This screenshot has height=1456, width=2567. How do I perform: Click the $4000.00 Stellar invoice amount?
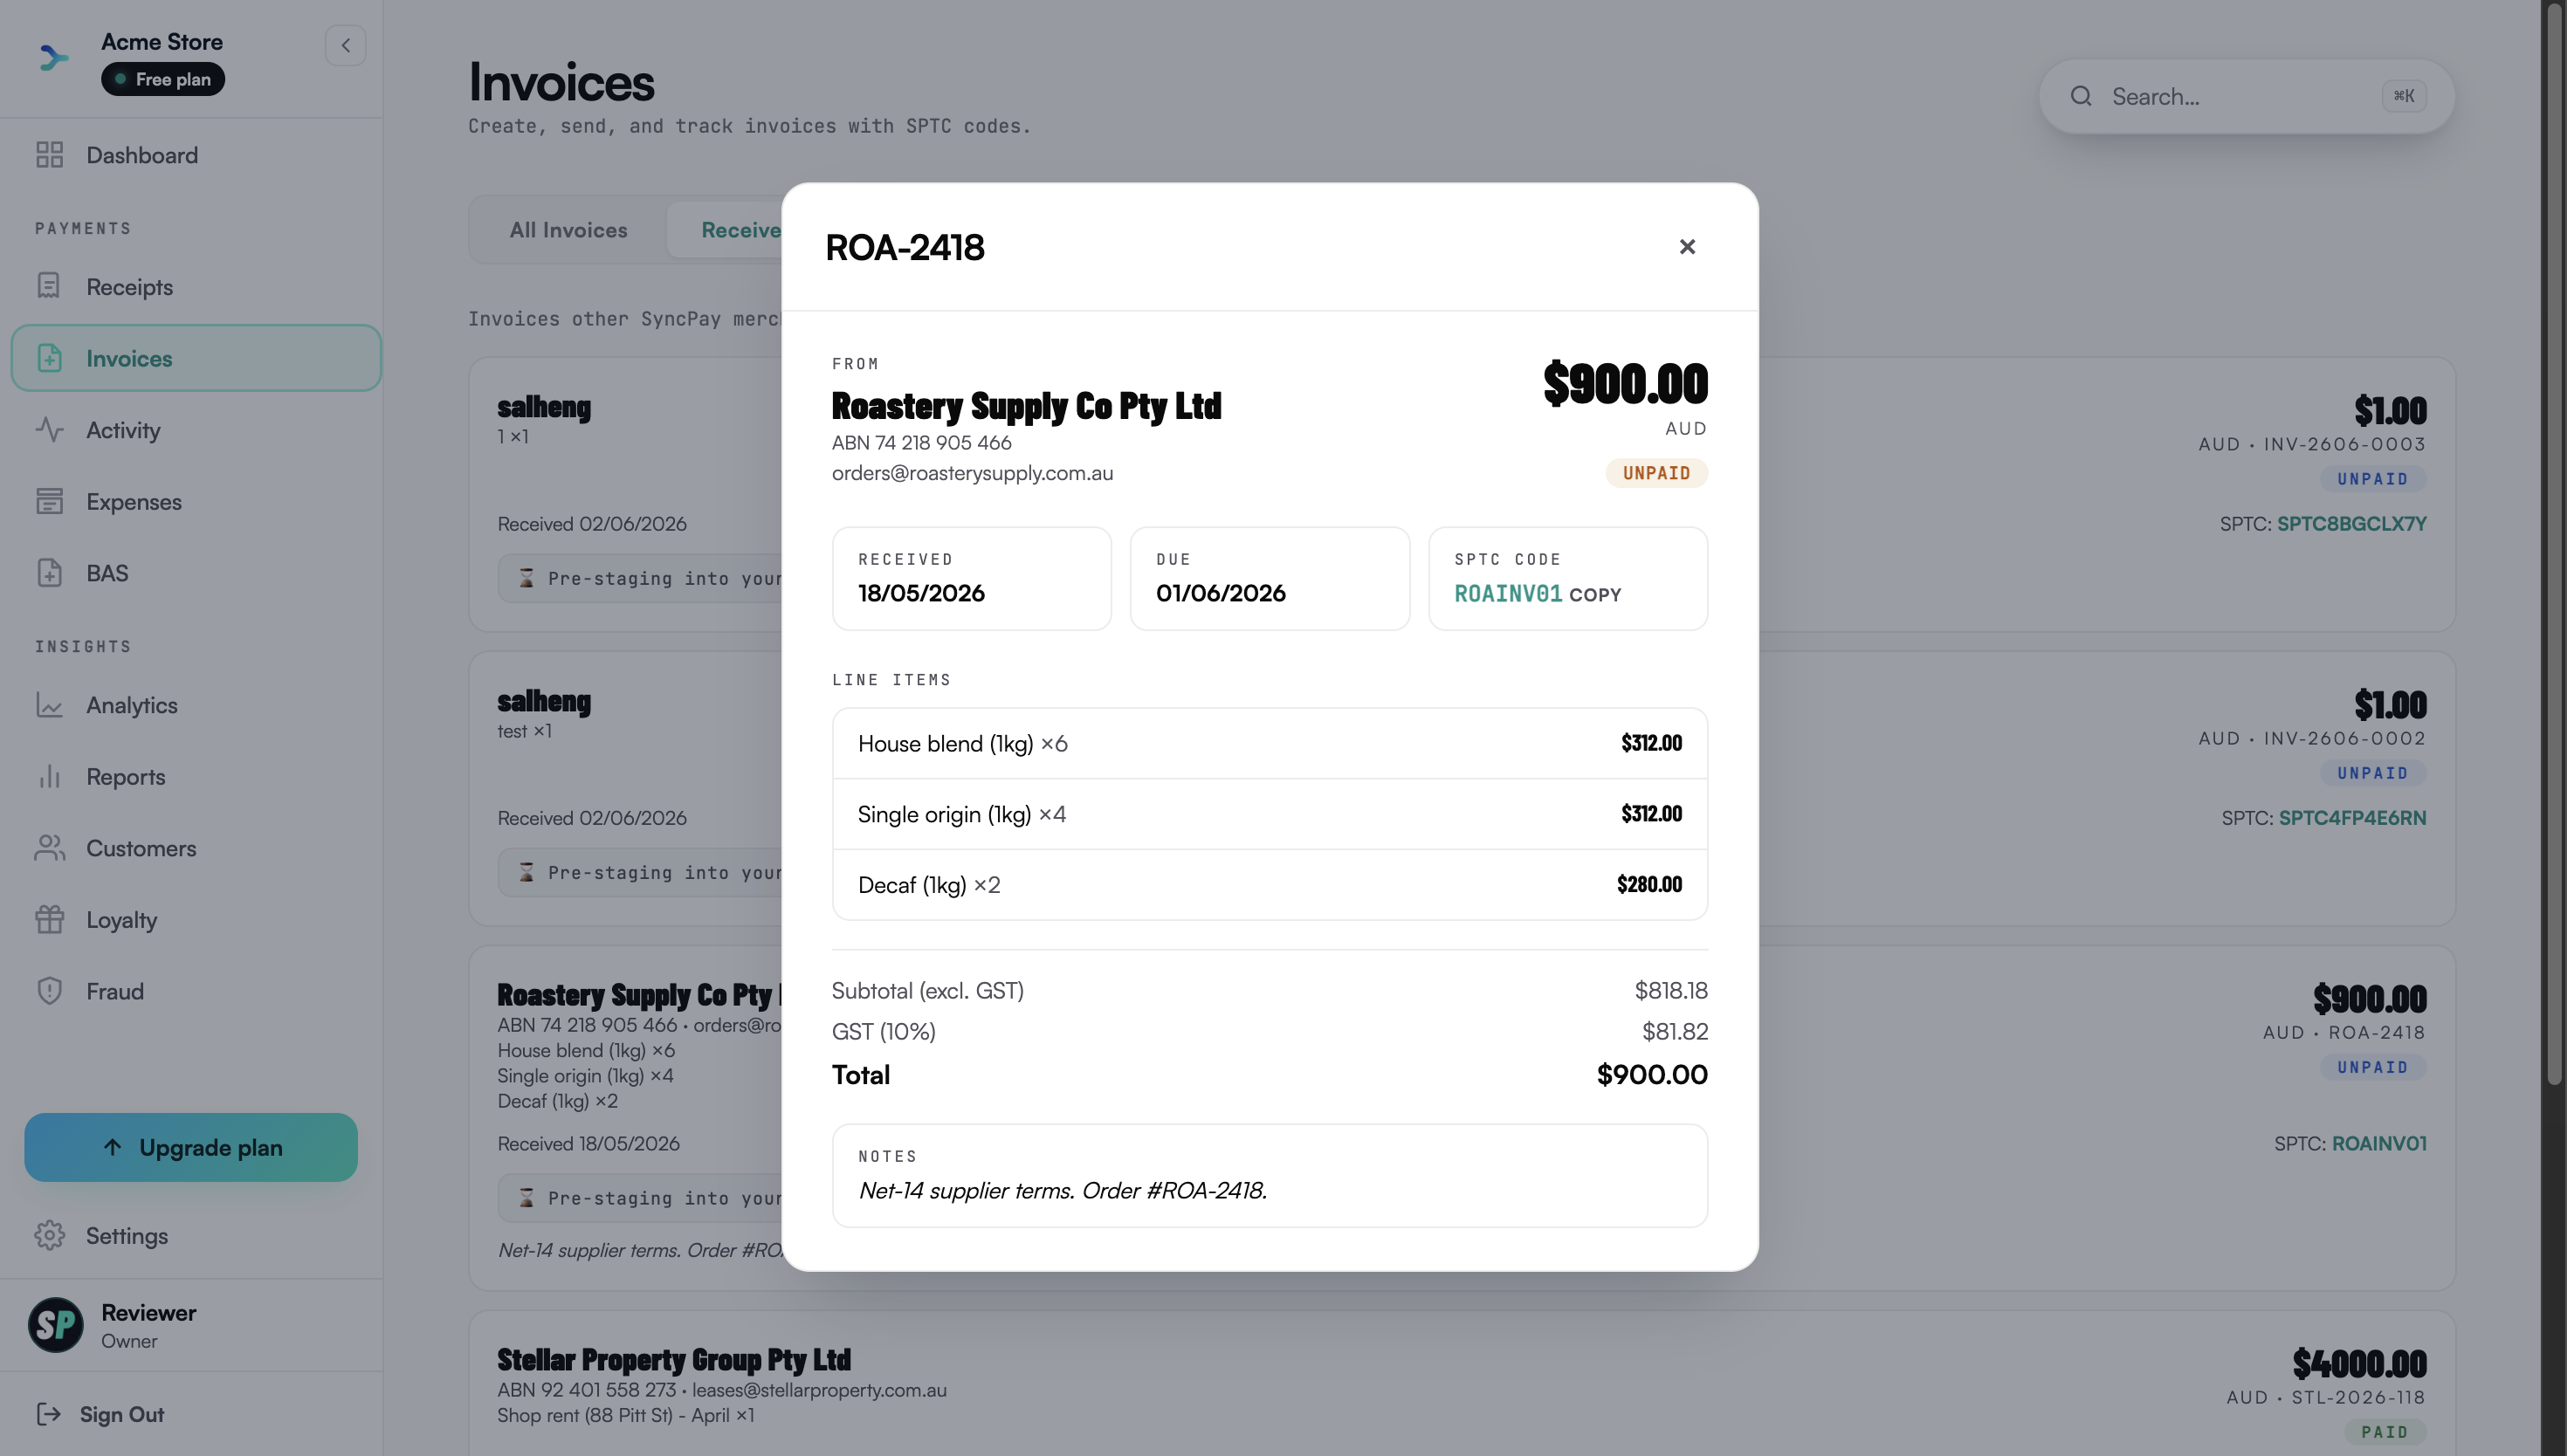point(2359,1363)
